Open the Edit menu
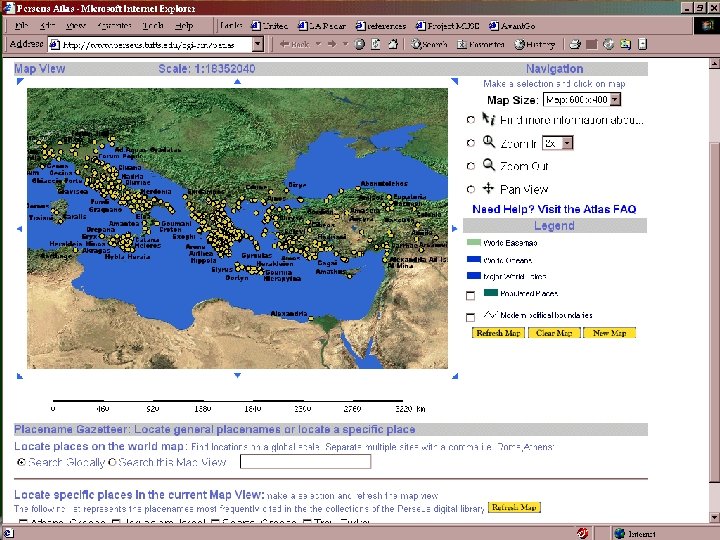The height and width of the screenshot is (540, 720). [47, 26]
